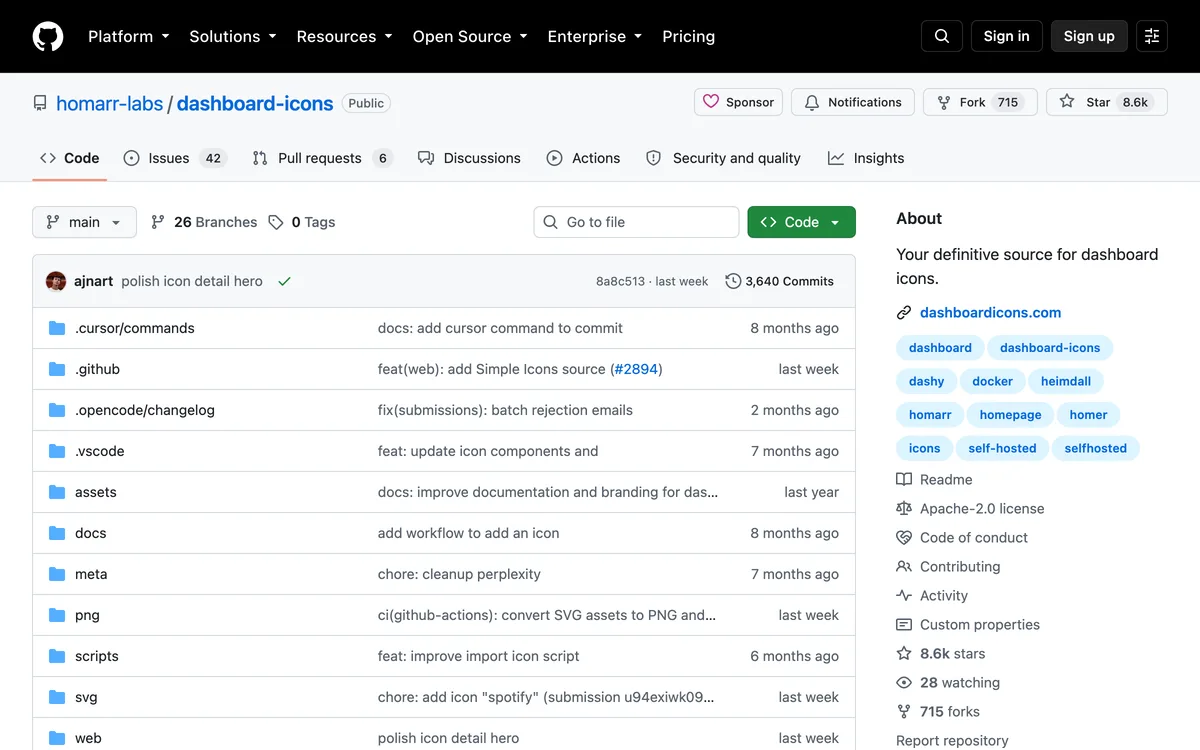Viewport: 1200px width, 750px height.
Task: Open the search magnifier button
Action: pyautogui.click(x=942, y=36)
